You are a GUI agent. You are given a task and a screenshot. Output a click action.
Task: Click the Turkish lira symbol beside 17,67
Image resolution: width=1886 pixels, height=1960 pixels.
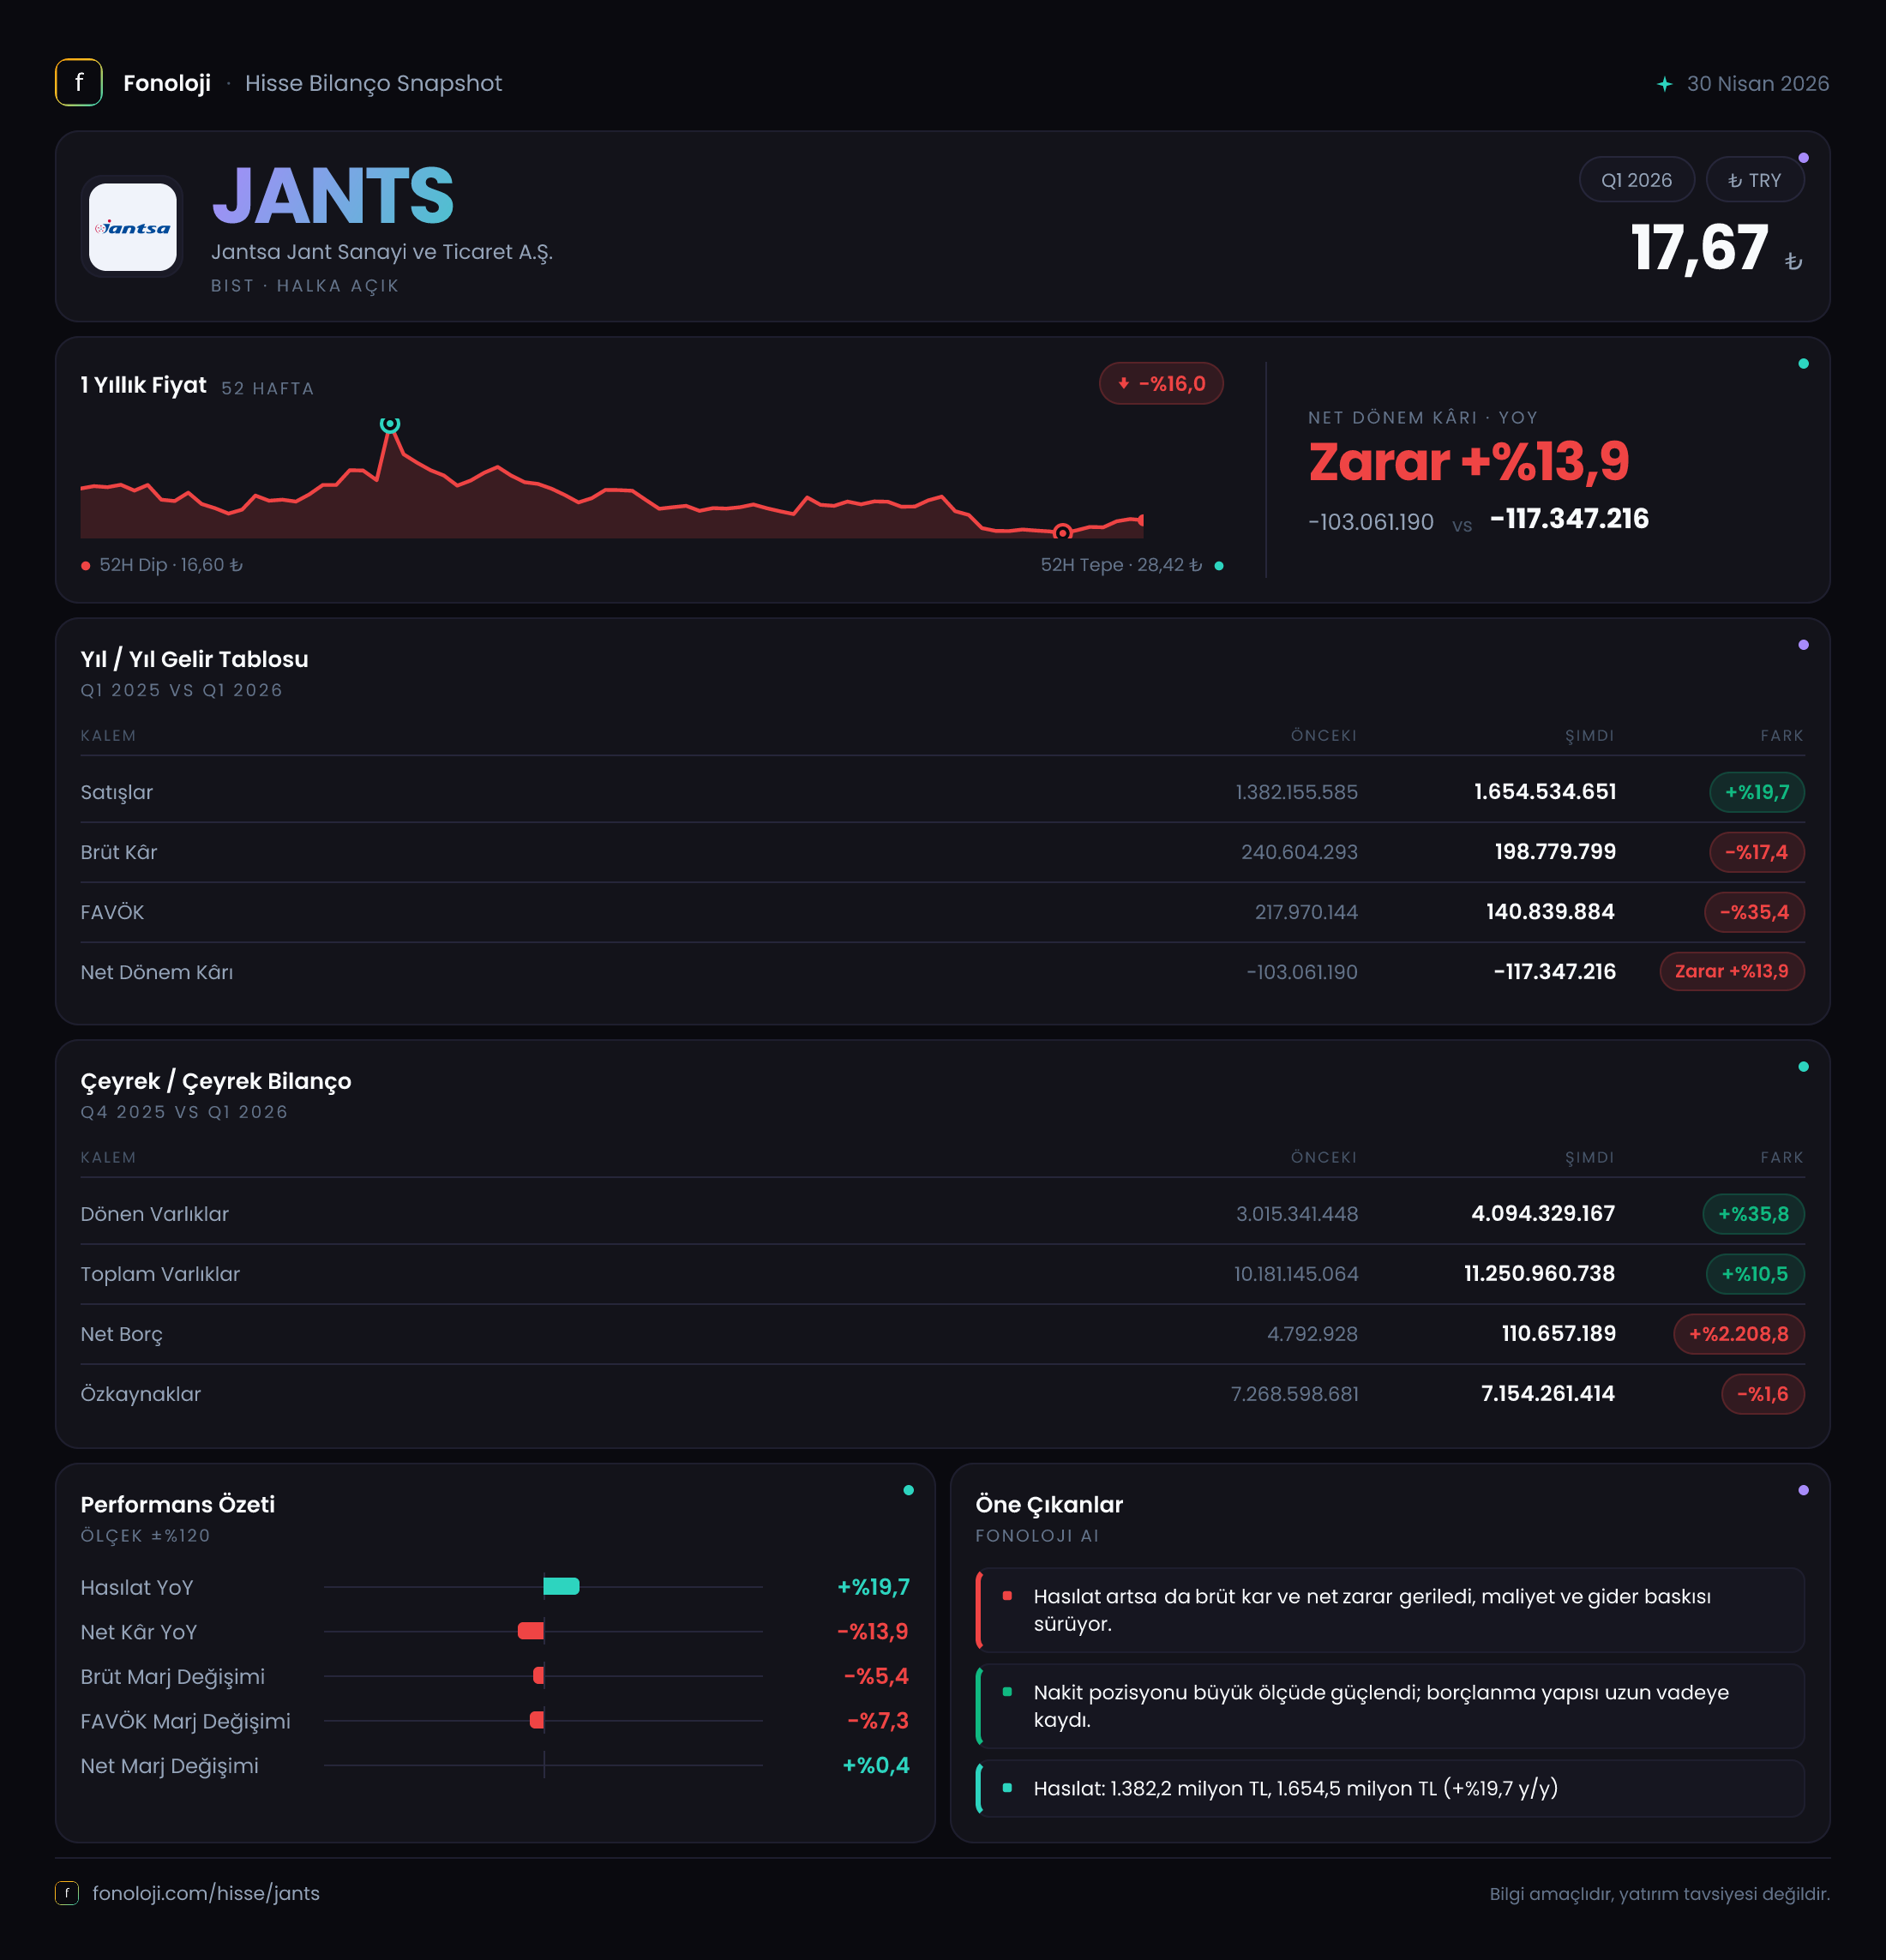[x=1794, y=261]
